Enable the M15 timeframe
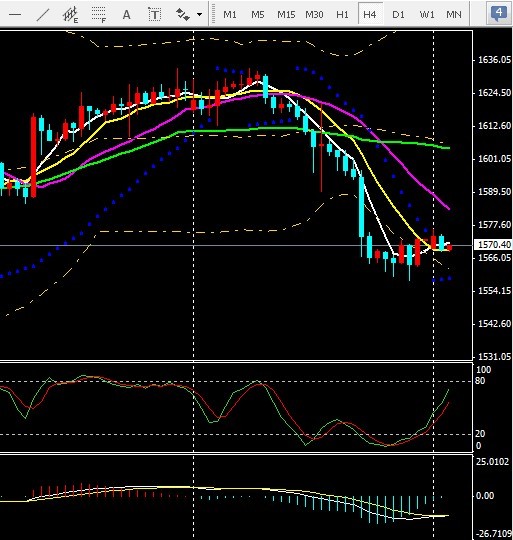This screenshot has height=540, width=513. tap(286, 14)
